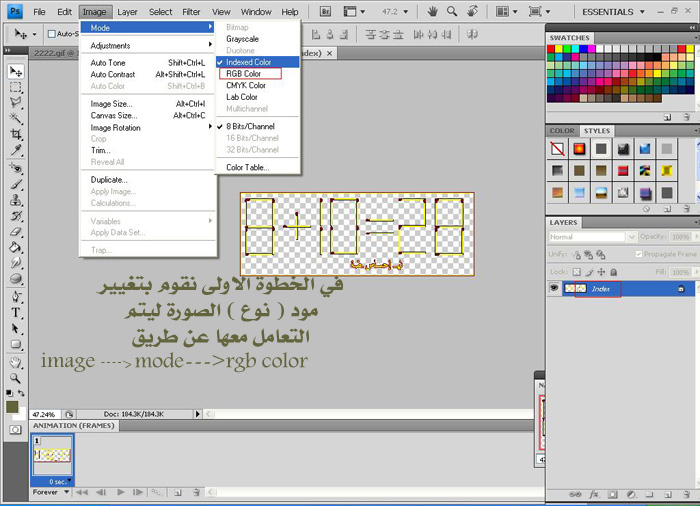The width and height of the screenshot is (700, 506).
Task: Switch to the STYLES tab
Action: coord(596,131)
